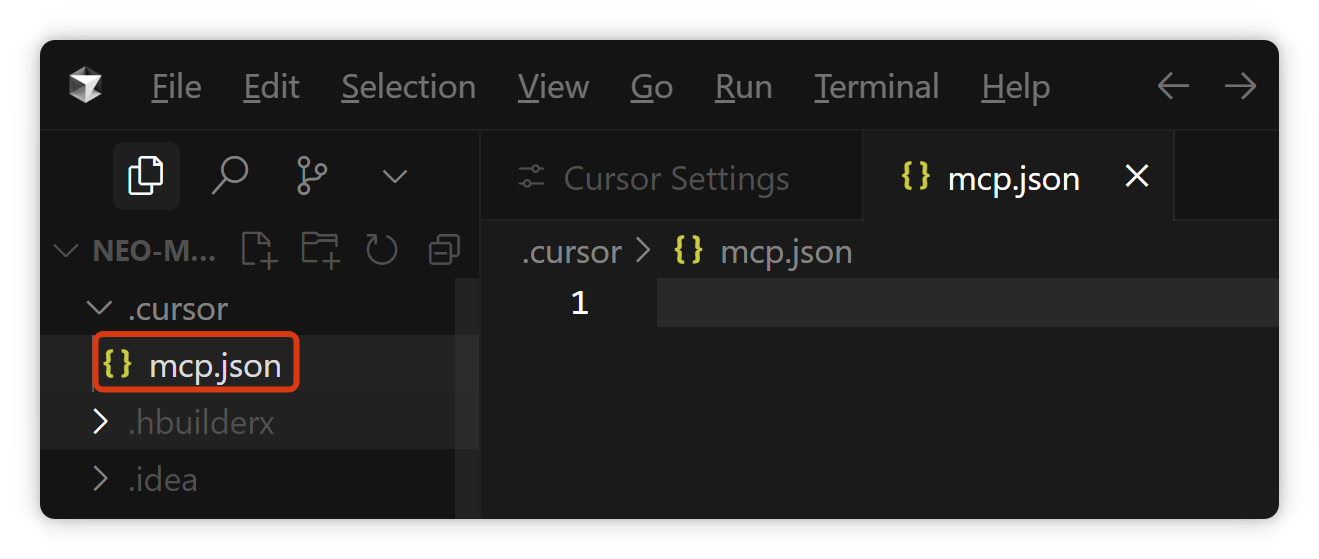Refresh the Explorer file tree

pos(382,250)
